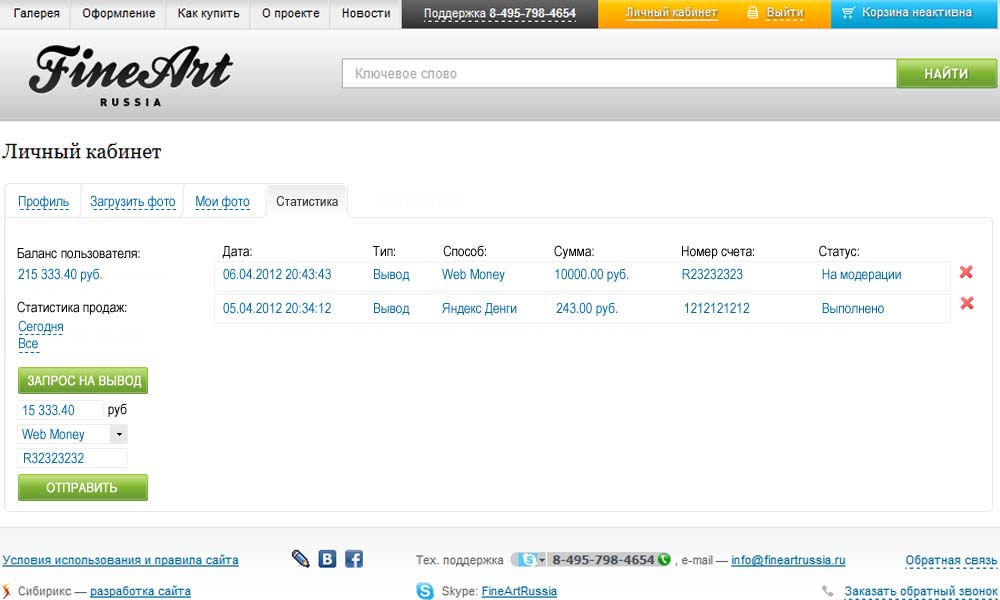The width and height of the screenshot is (1000, 600).
Task: Click Корзина неактивна in the header
Action: pyautogui.click(x=916, y=12)
